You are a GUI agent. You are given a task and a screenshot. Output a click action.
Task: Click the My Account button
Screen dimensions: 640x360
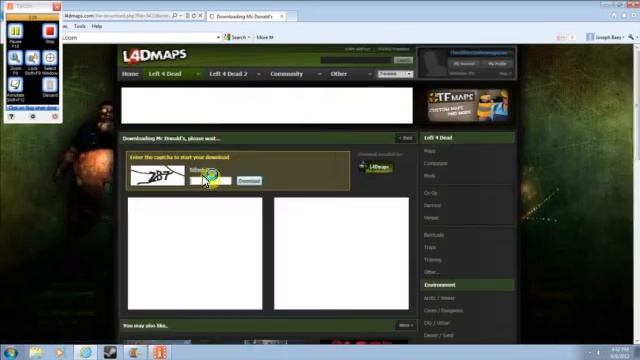(x=464, y=64)
